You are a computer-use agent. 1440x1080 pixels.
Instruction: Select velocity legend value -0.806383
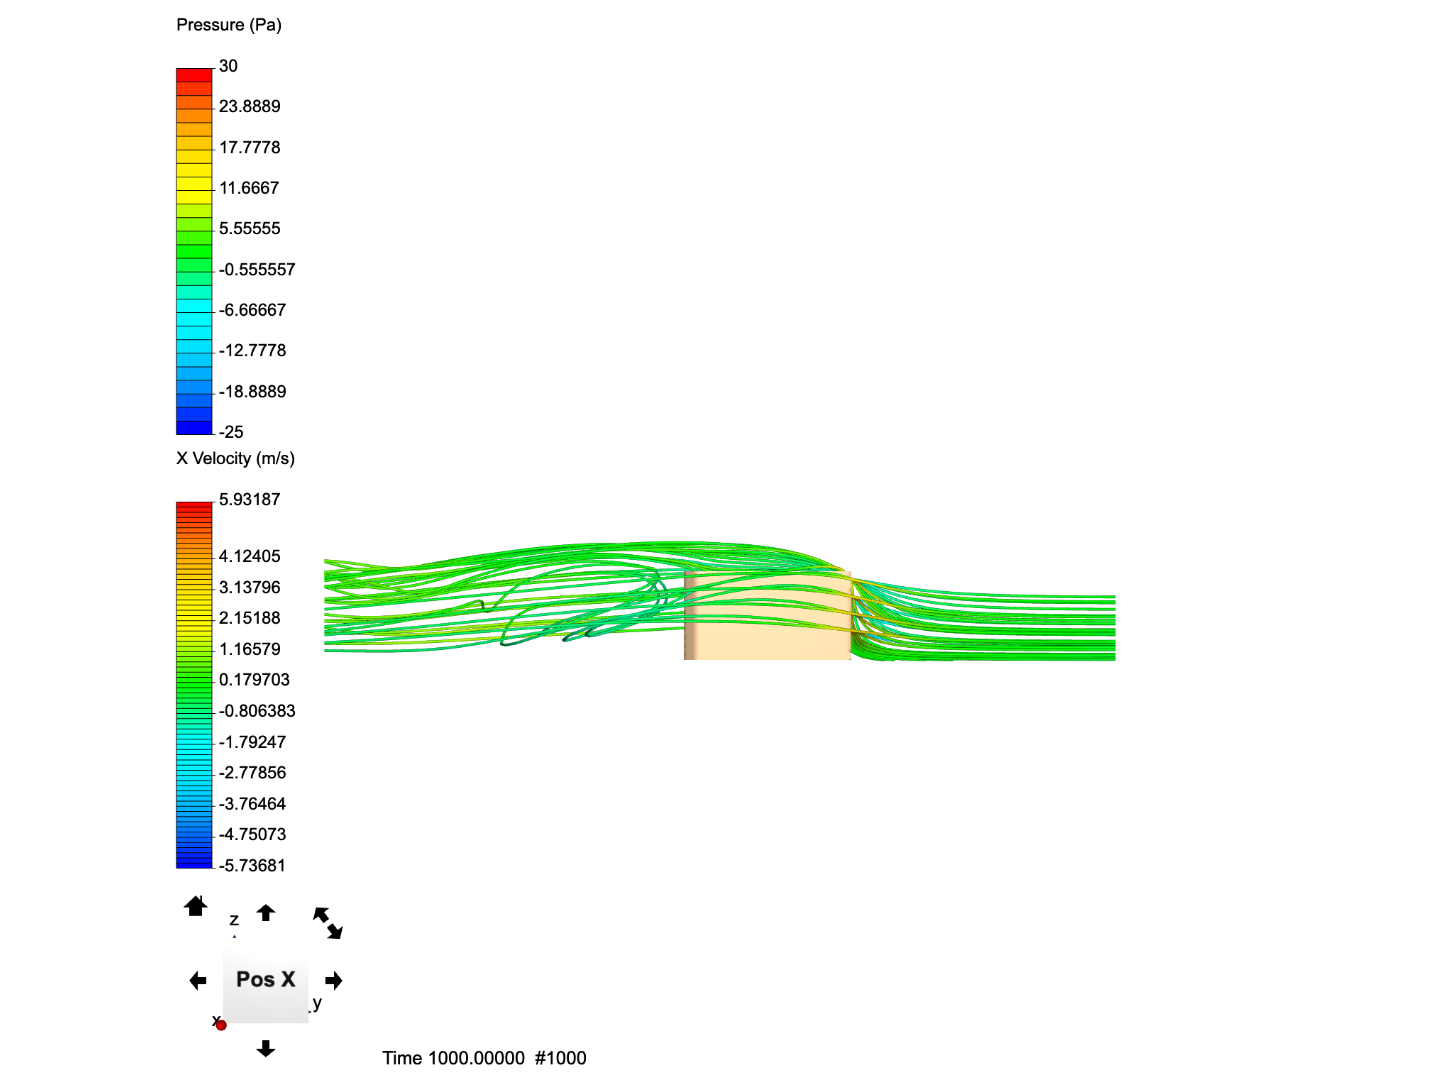point(257,711)
